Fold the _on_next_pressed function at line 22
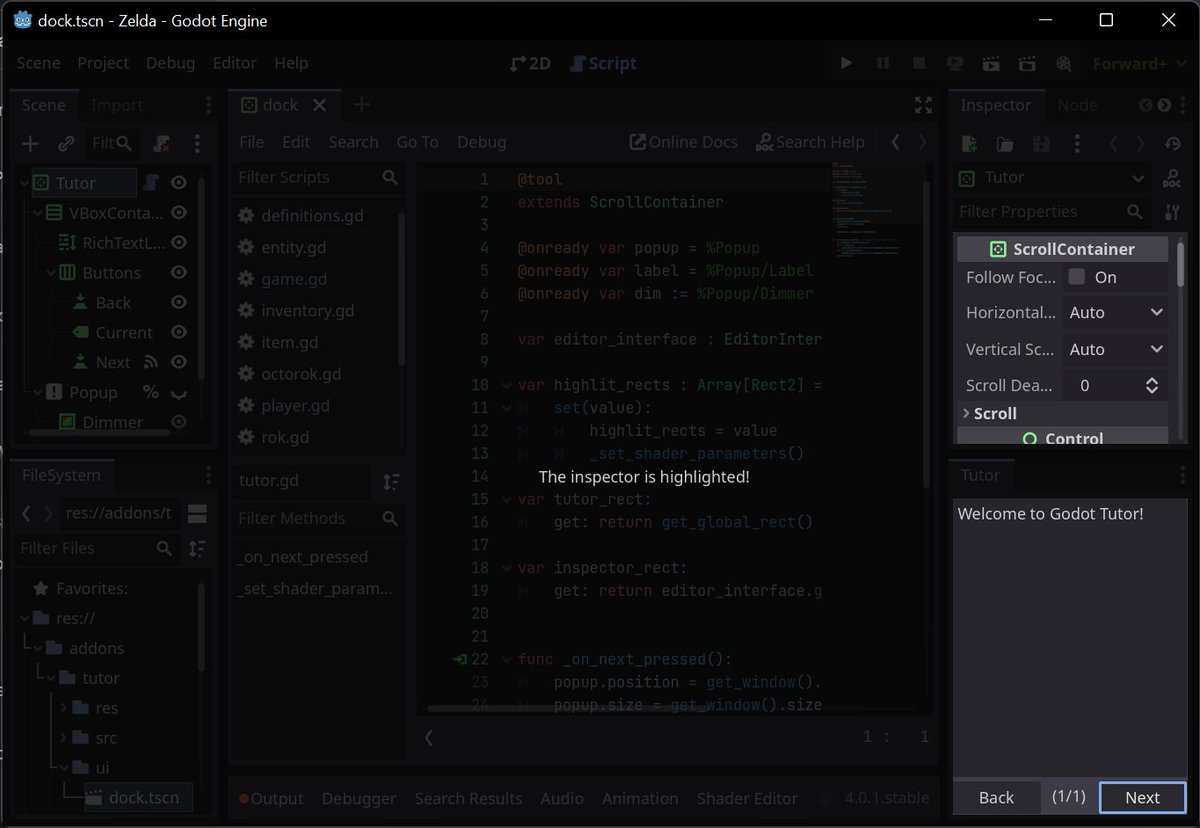The image size is (1200, 828). [506, 659]
